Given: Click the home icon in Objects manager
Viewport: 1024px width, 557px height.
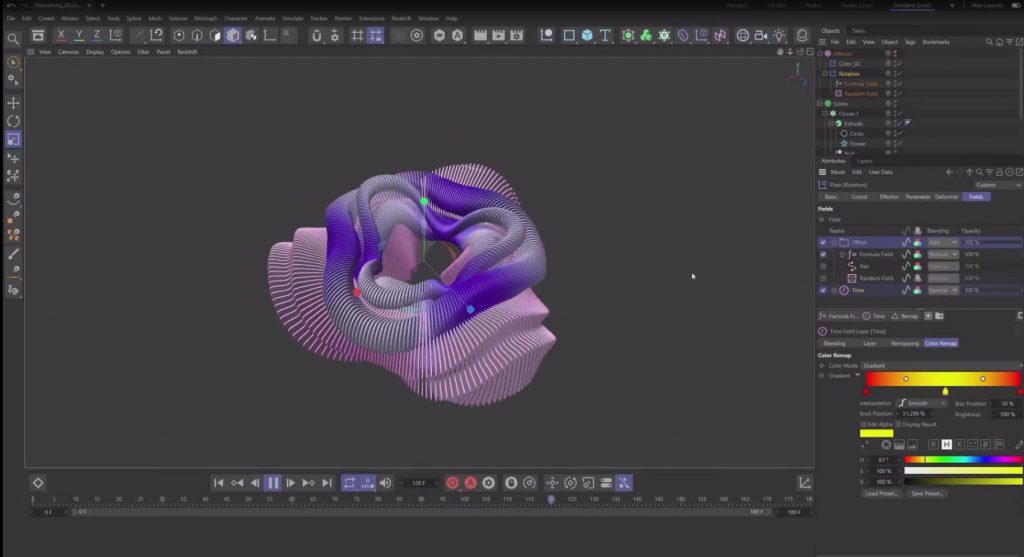Looking at the screenshot, I should point(999,42).
